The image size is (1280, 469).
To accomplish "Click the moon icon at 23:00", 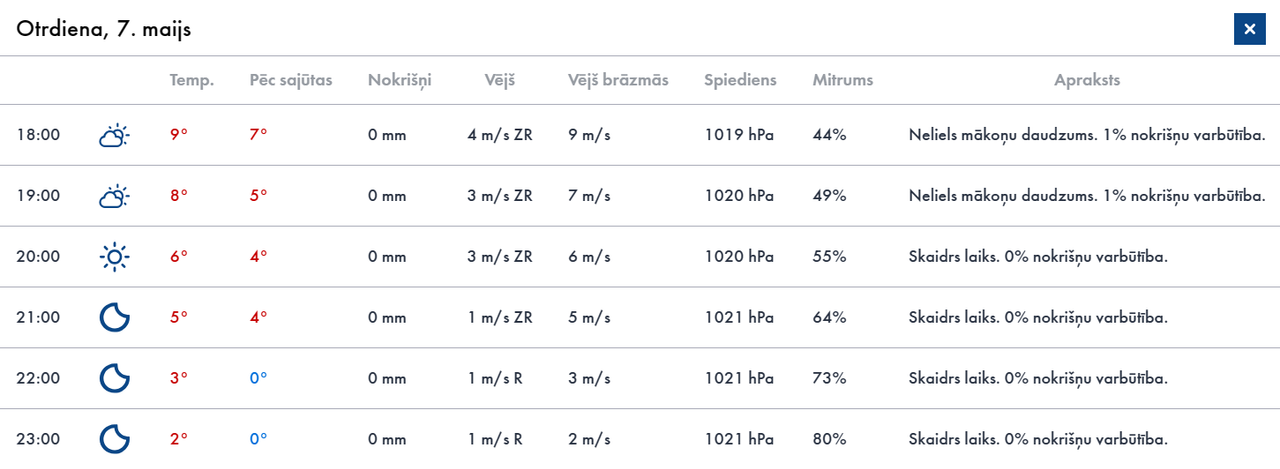I will 115,439.
